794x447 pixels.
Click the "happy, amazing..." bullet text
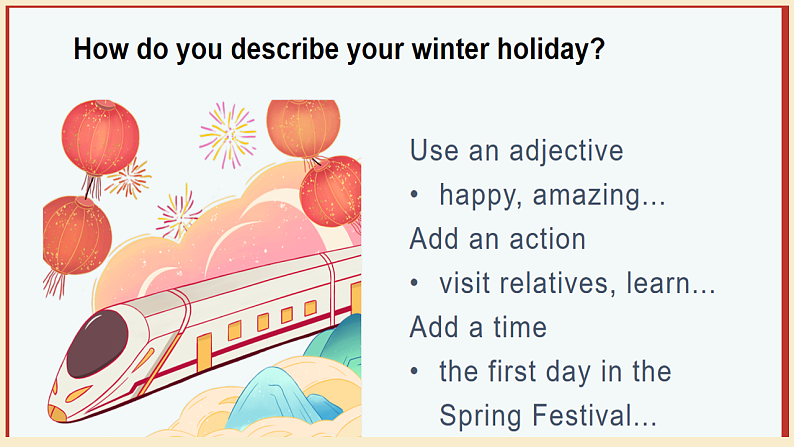point(552,196)
